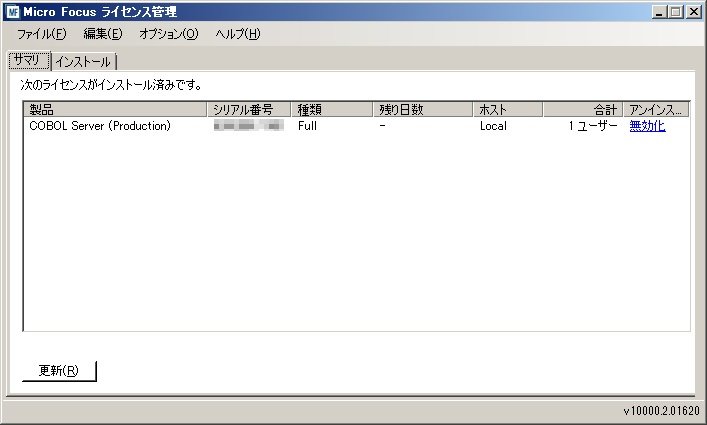The width and height of the screenshot is (707, 425).
Task: Sort by the 種類 column header
Action: (x=332, y=110)
